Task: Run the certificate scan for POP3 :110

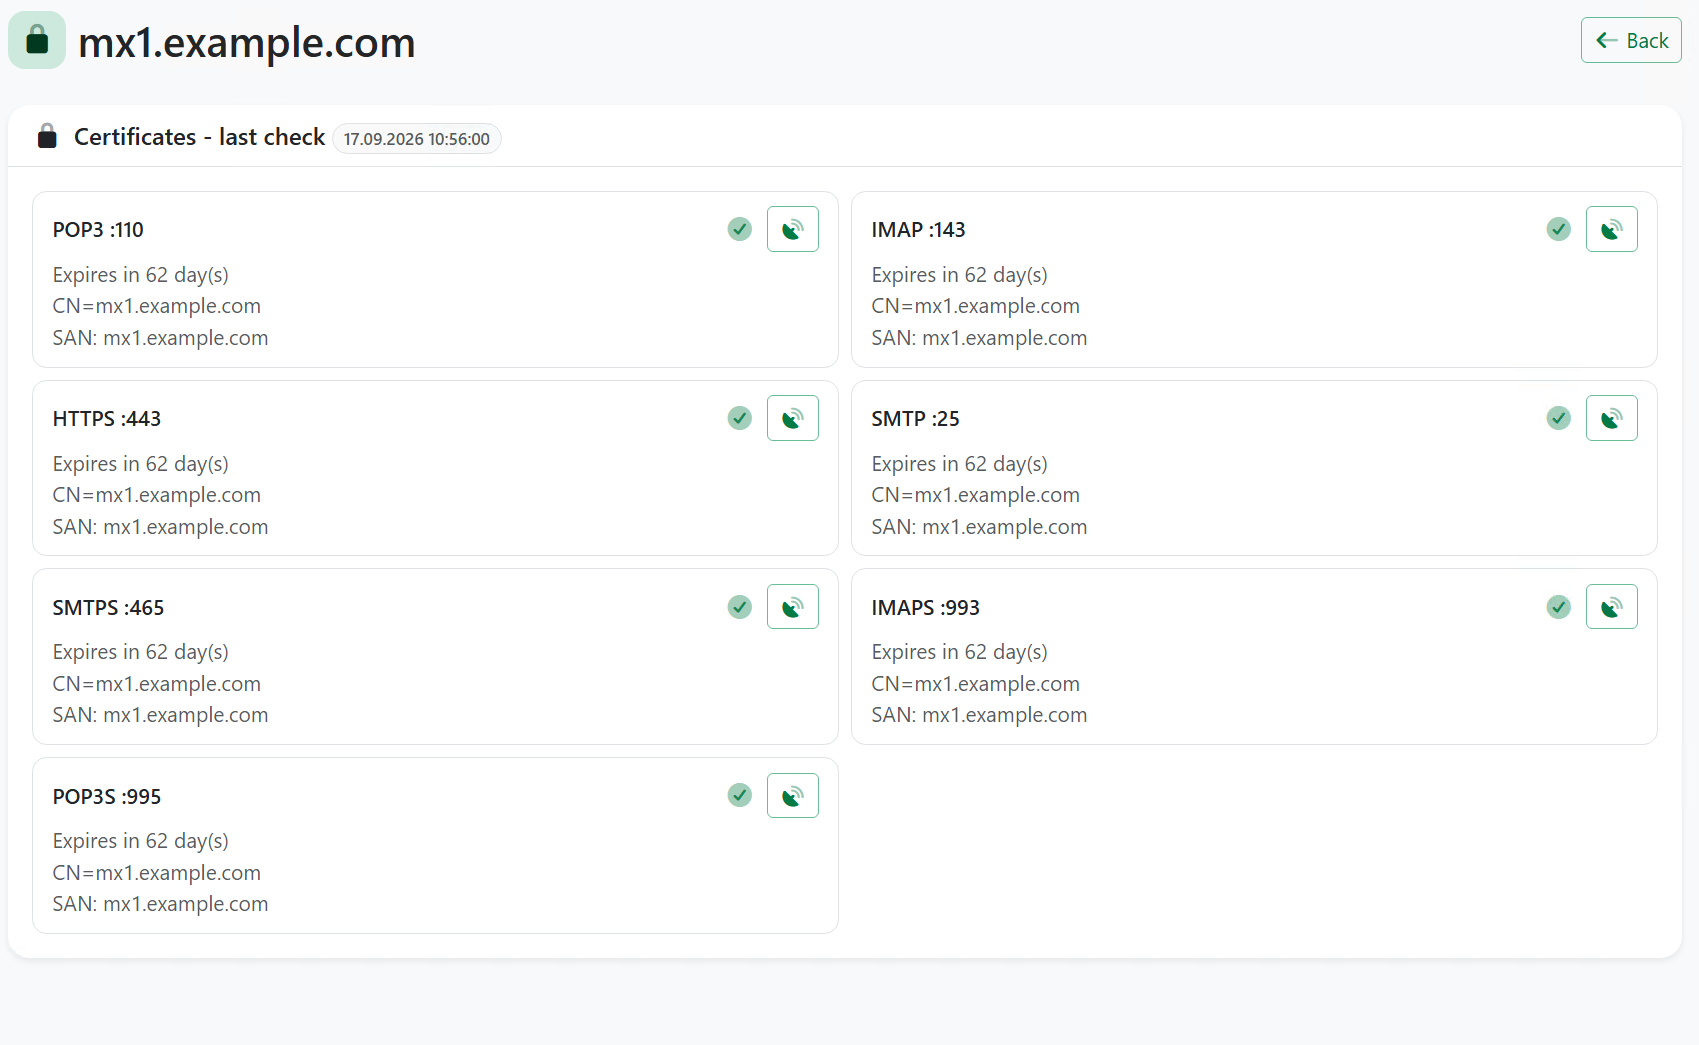Action: tap(793, 229)
